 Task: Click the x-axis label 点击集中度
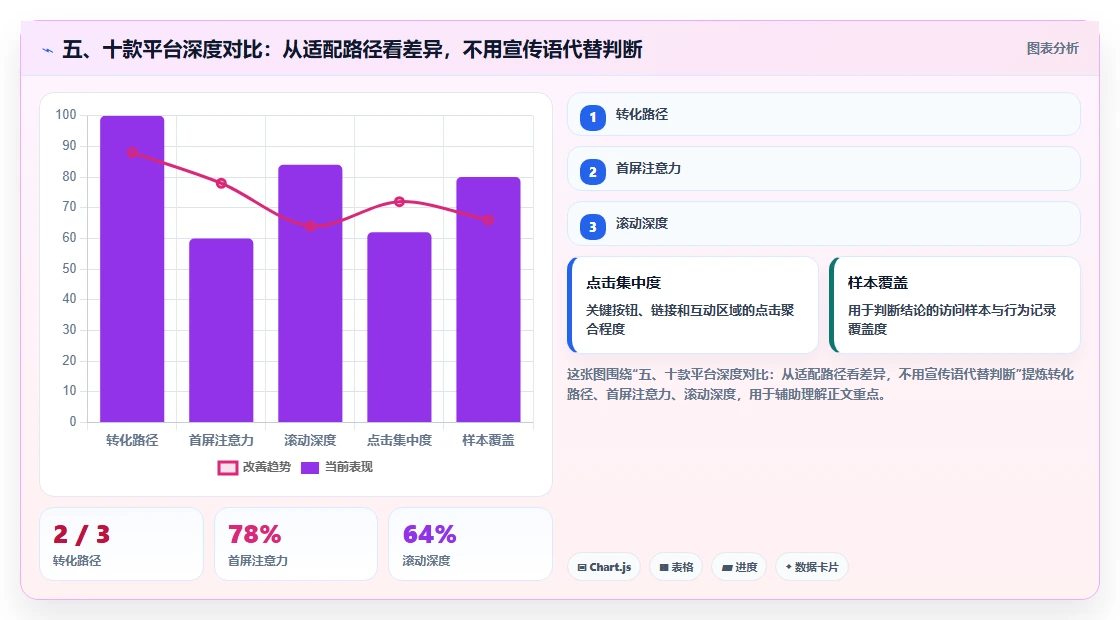point(399,440)
